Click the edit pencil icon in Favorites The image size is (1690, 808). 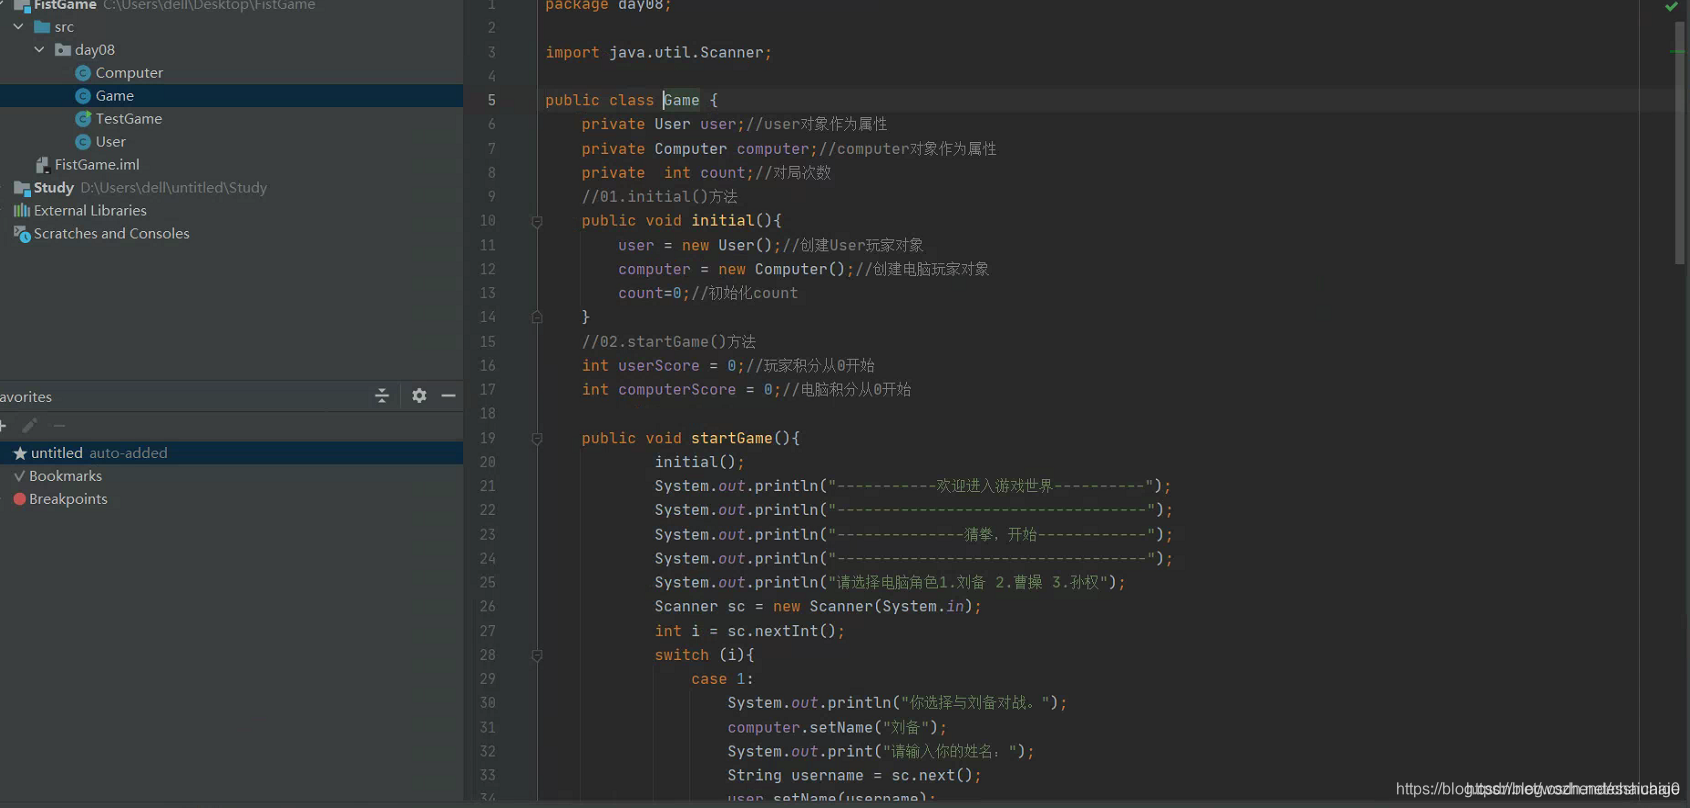[x=30, y=425]
